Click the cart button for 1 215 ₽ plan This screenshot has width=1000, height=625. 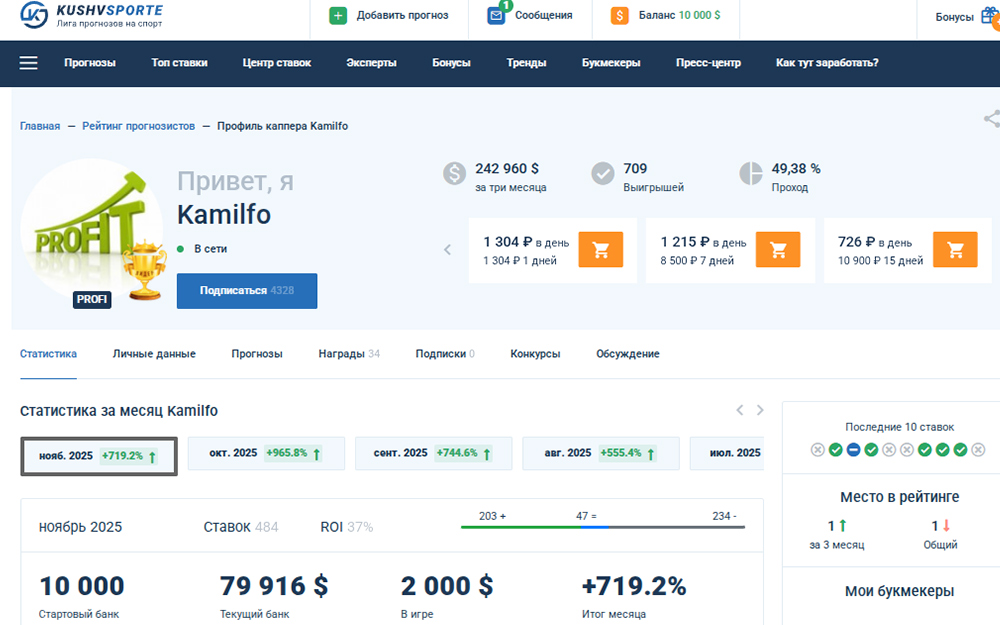click(x=777, y=250)
